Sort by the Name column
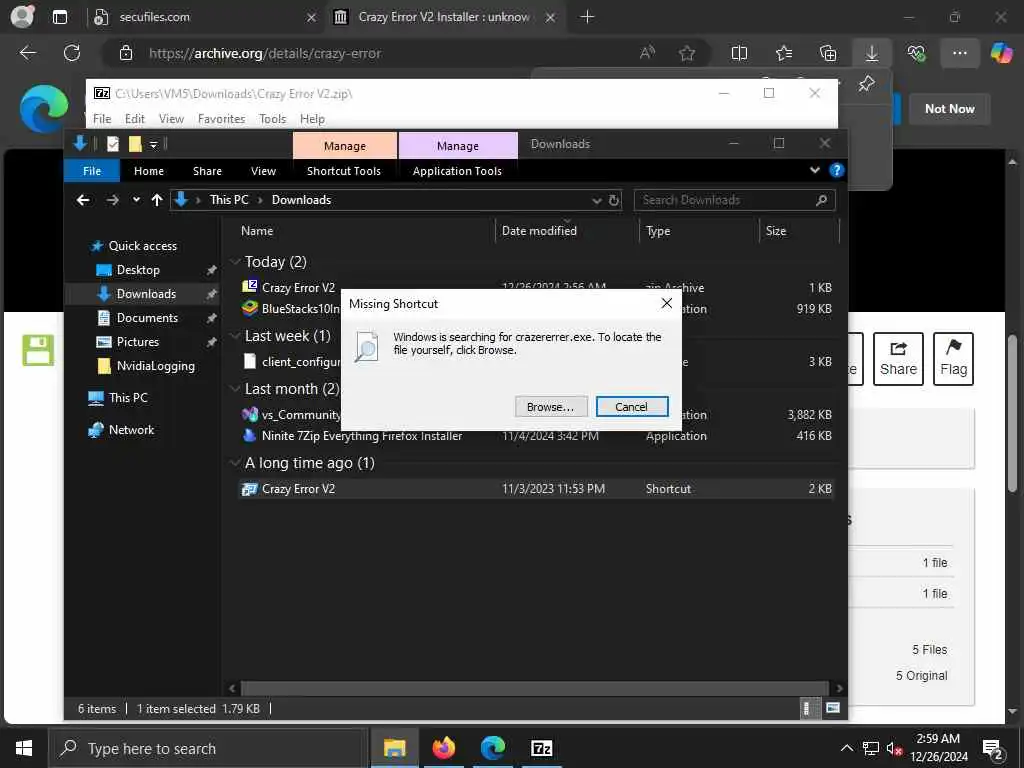Screen dimensions: 1024x768 [x=257, y=231]
